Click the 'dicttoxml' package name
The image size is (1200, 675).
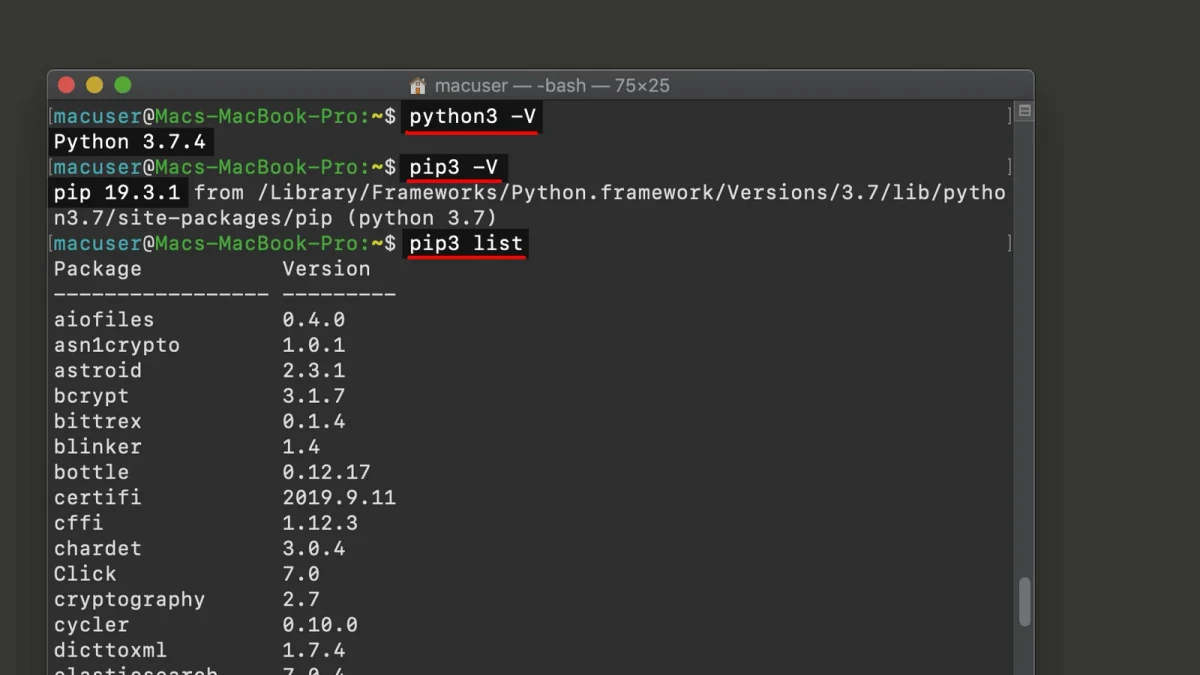tap(111, 651)
